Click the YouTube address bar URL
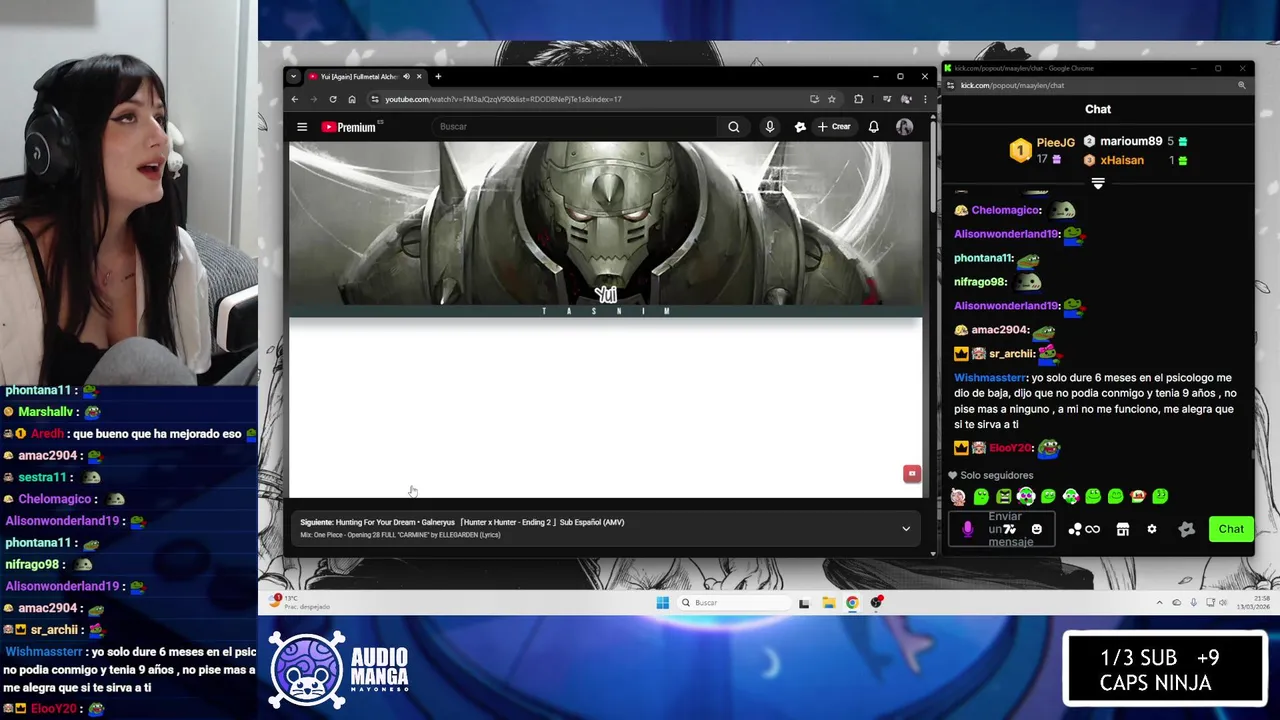This screenshot has height=720, width=1280. (503, 99)
